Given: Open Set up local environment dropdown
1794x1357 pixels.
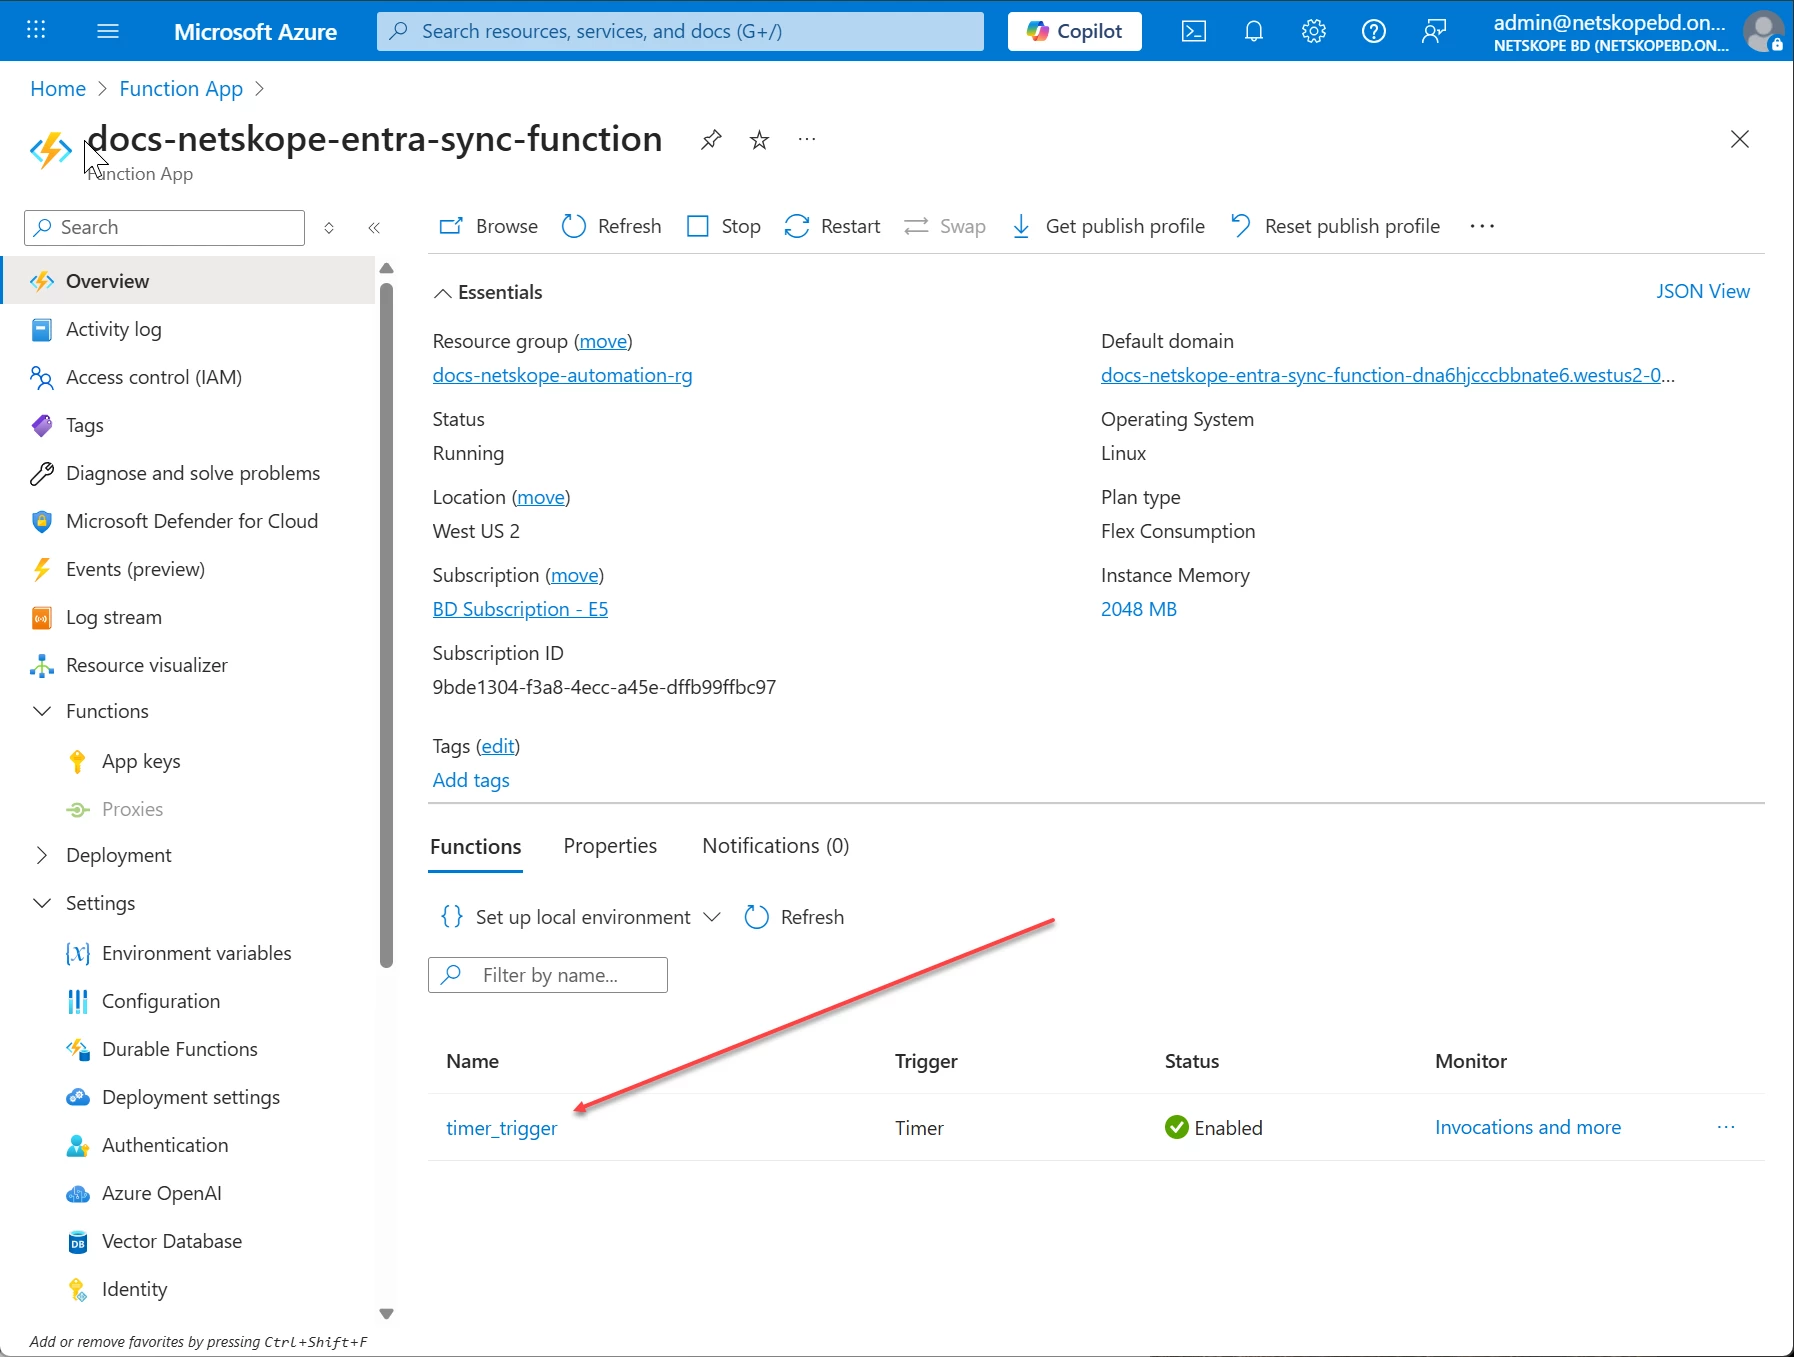Looking at the screenshot, I should pos(580,917).
